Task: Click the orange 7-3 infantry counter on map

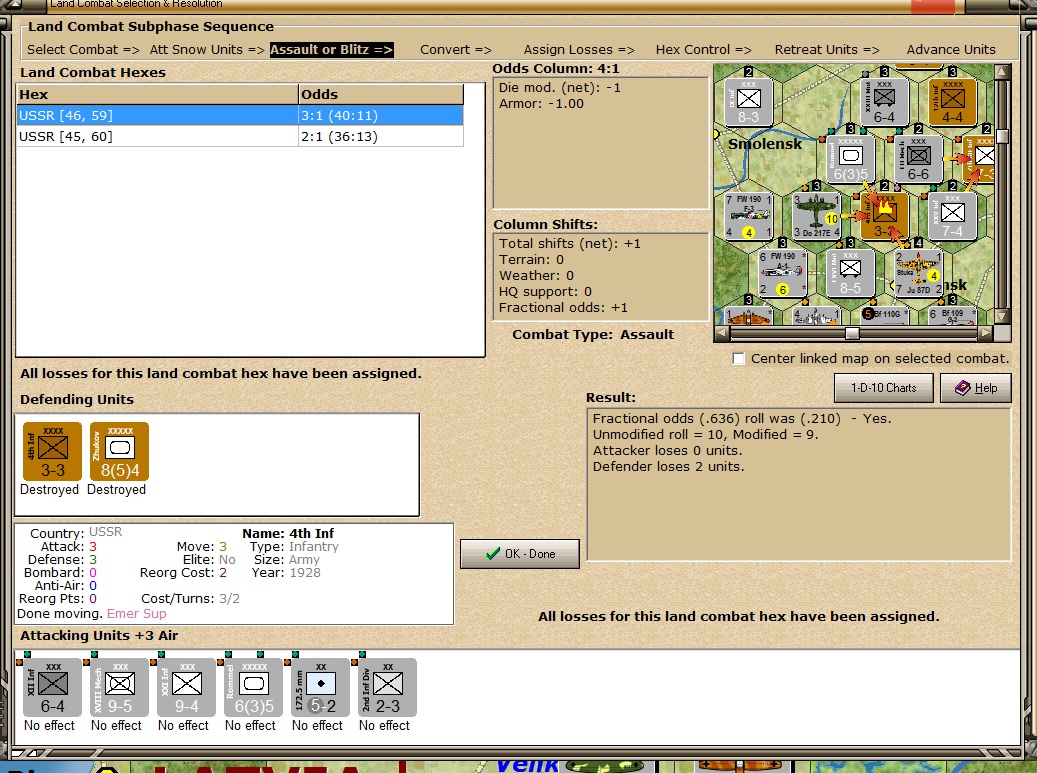Action: click(981, 159)
